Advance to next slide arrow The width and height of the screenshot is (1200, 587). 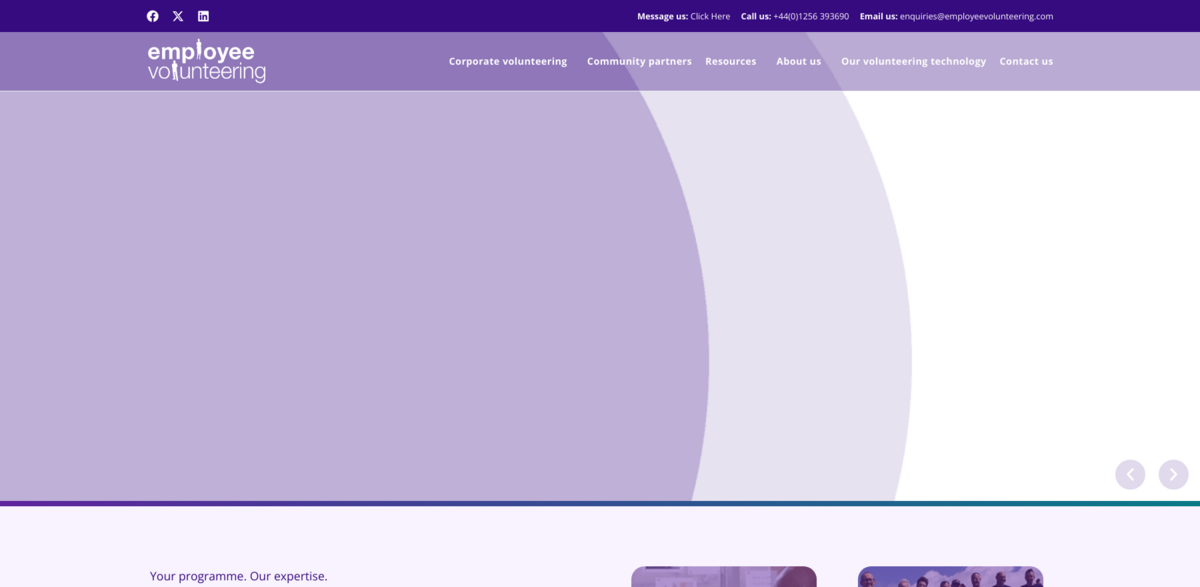1173,474
